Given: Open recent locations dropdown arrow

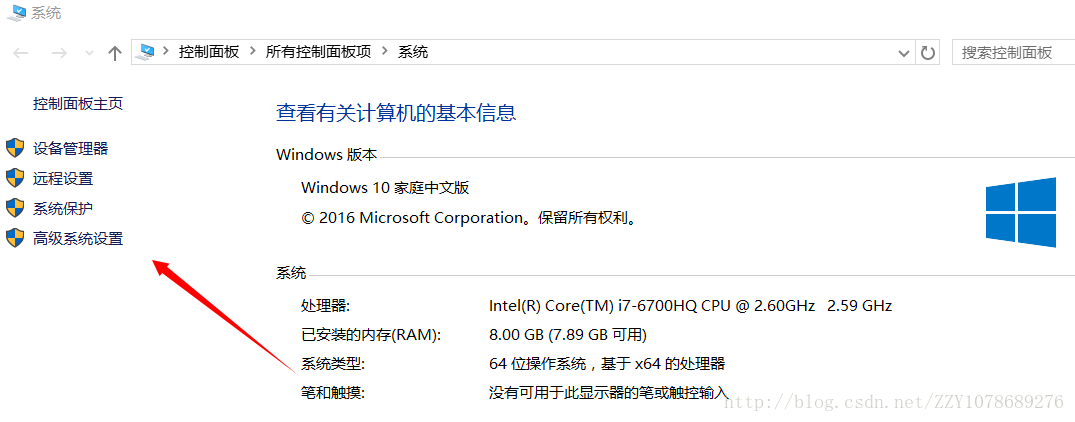Looking at the screenshot, I should [x=89, y=53].
